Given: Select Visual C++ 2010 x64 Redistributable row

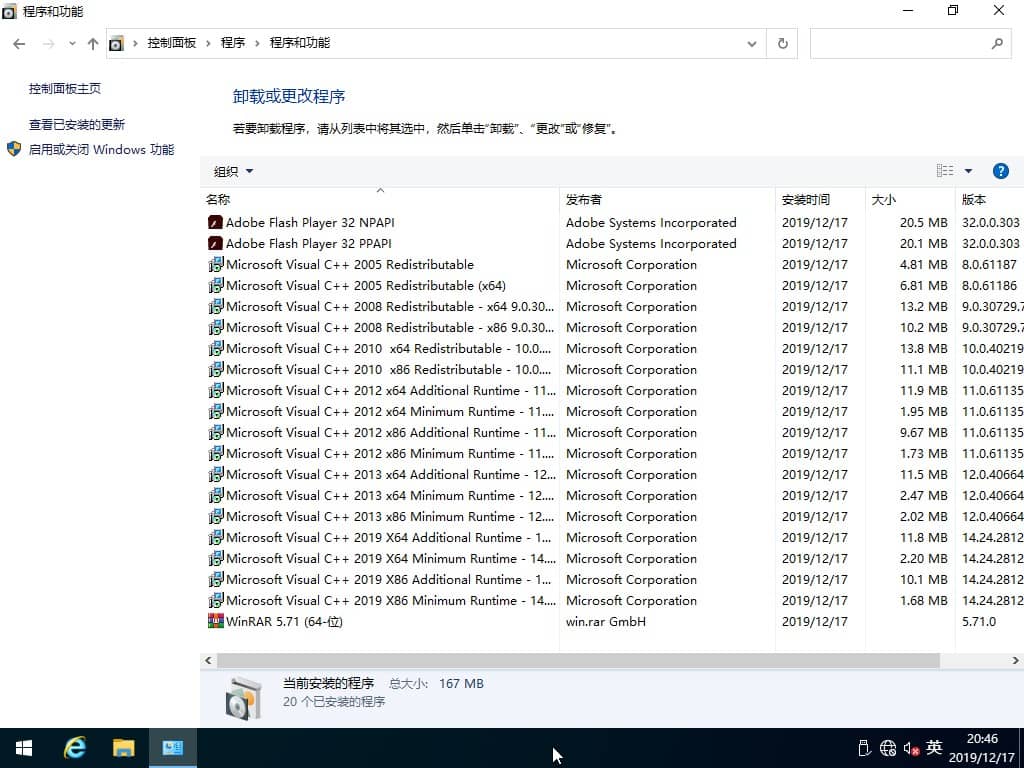Looking at the screenshot, I should point(612,348).
